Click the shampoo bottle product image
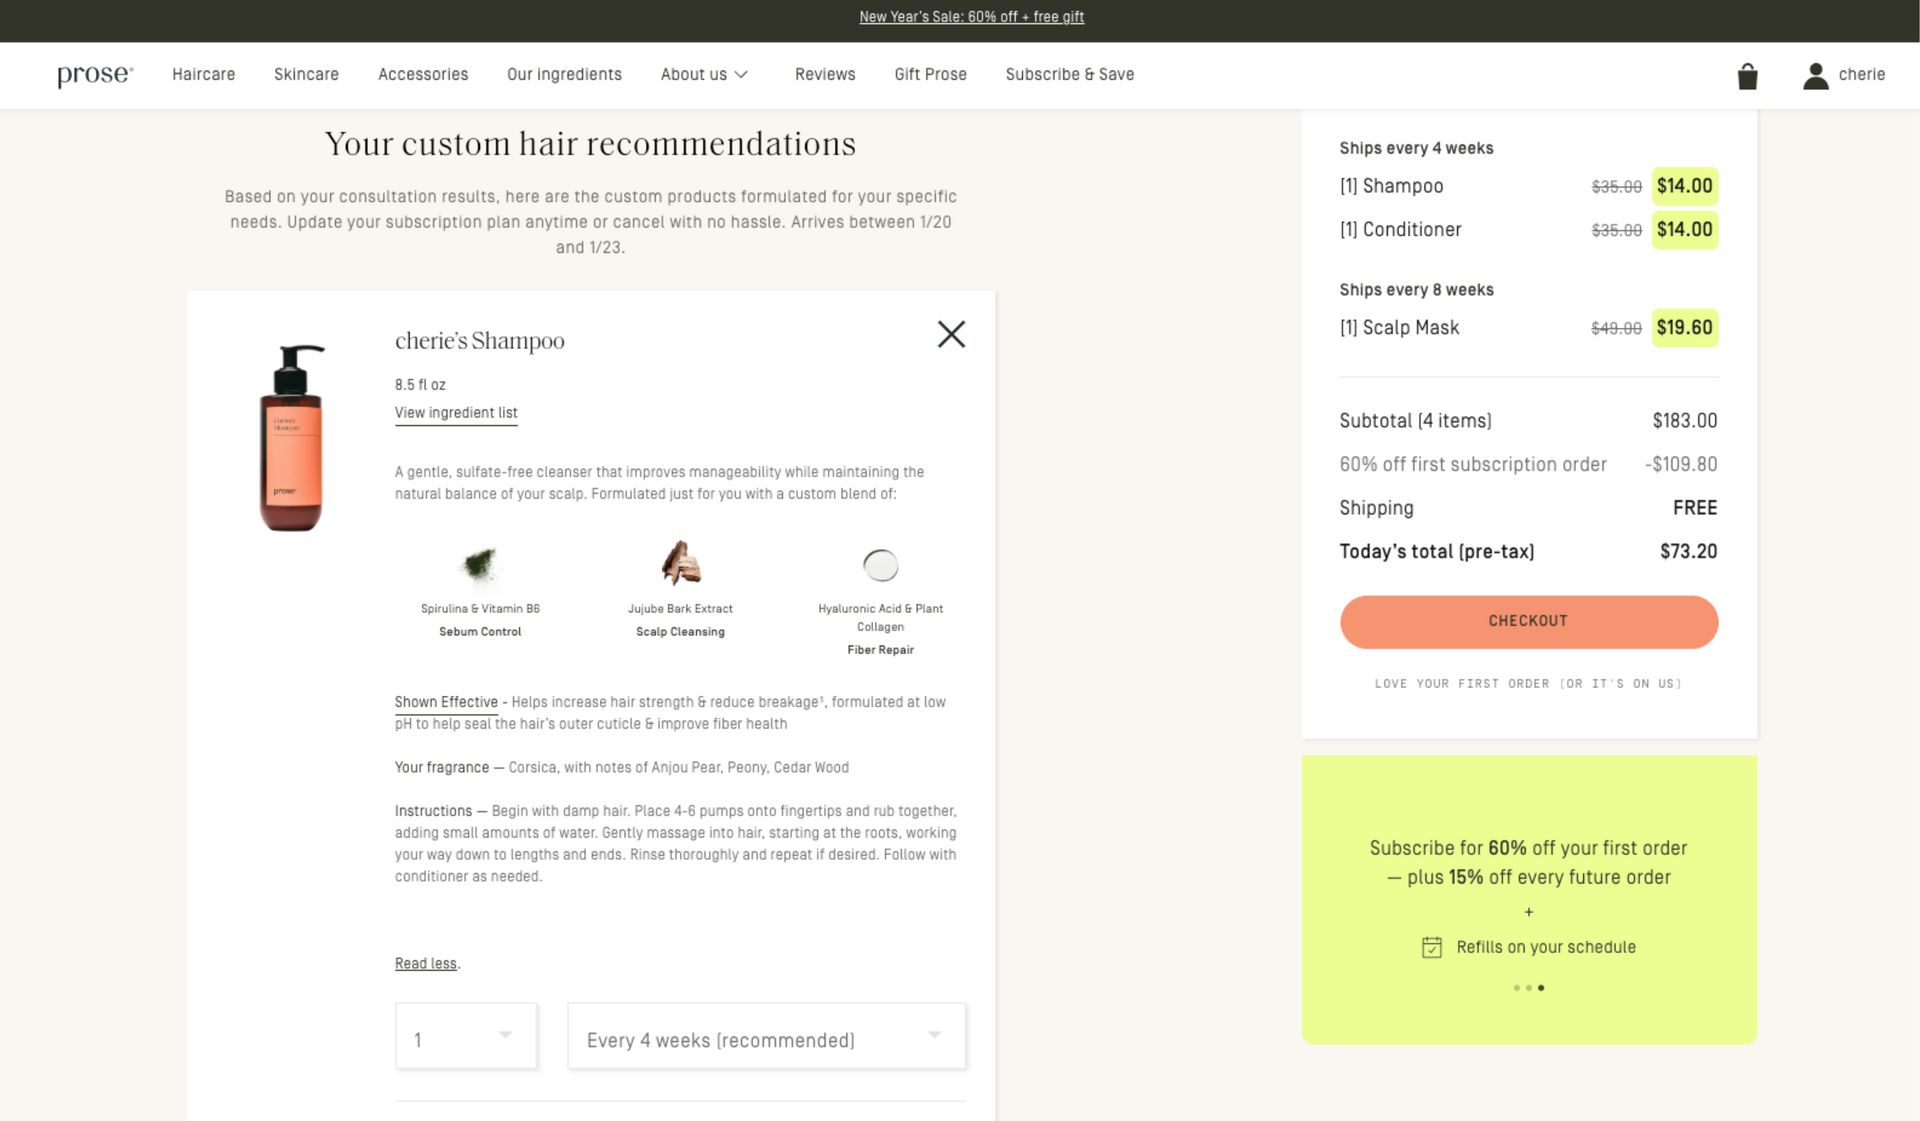1920x1121 pixels. [x=291, y=438]
